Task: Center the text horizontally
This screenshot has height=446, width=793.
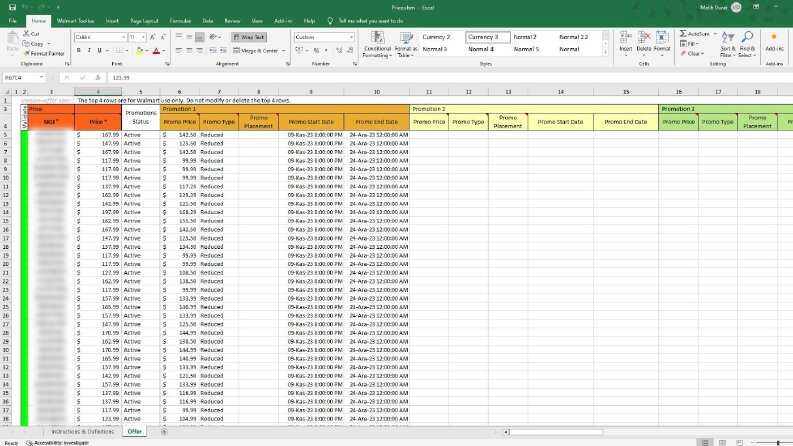Action: click(189, 51)
